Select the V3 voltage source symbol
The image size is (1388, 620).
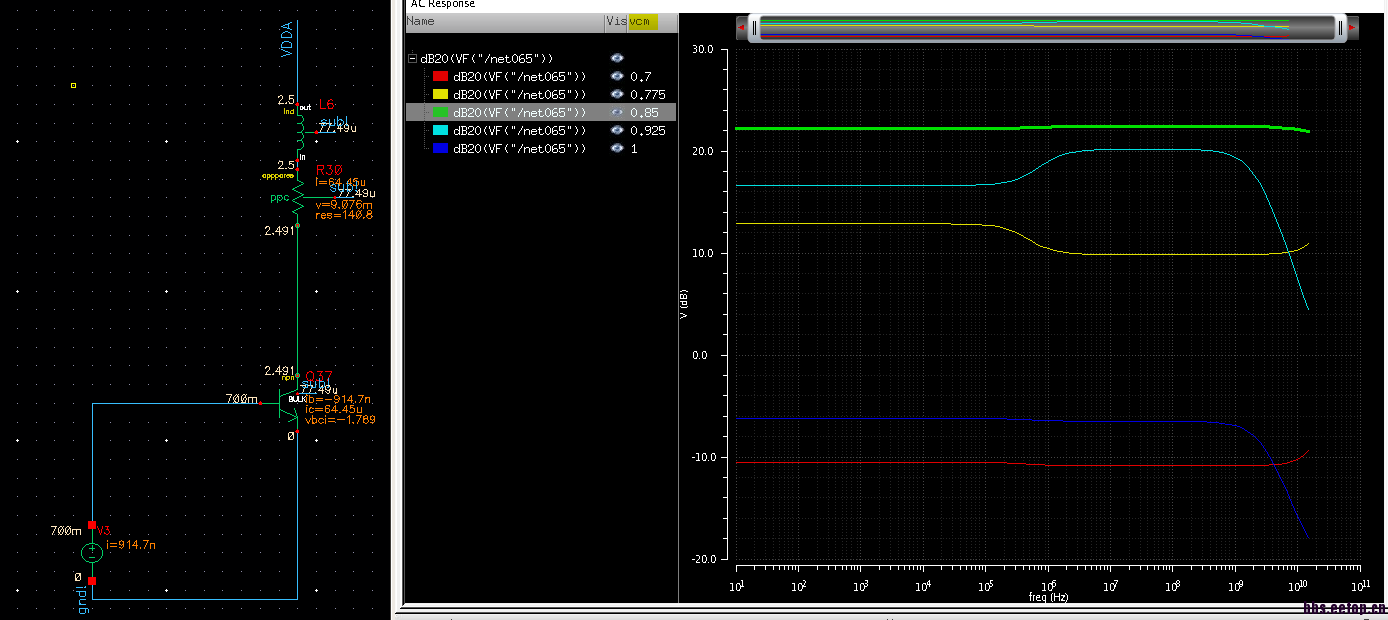point(92,552)
